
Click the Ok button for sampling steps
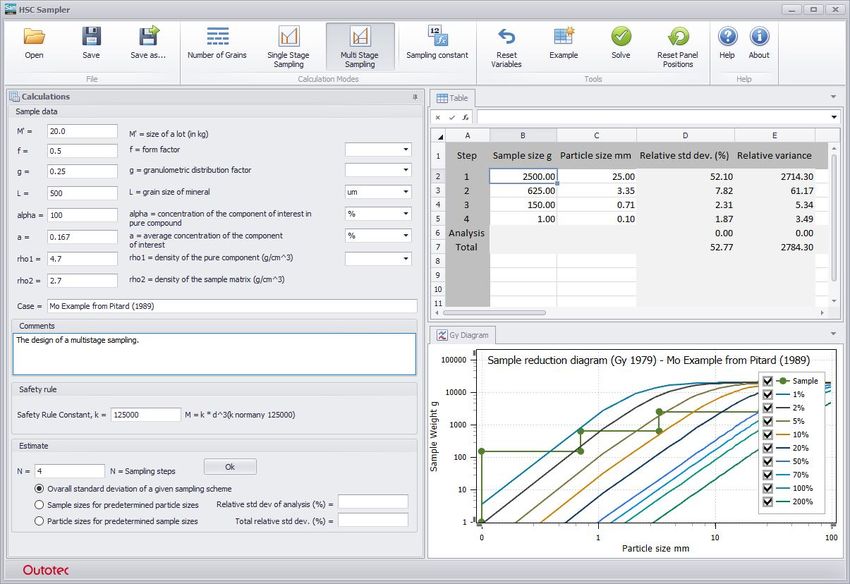click(x=230, y=467)
